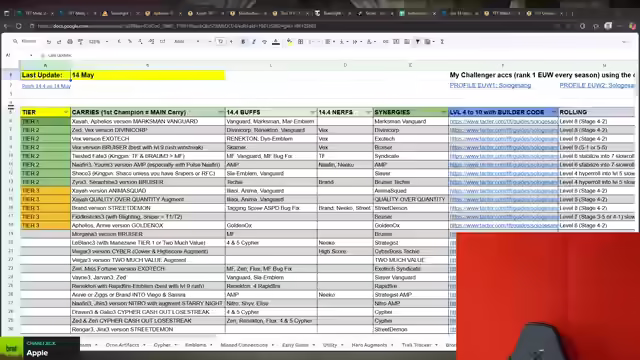This screenshot has height=360, width=640.
Task: Switch to the Trait Tracker sheet tab
Action: 416,345
